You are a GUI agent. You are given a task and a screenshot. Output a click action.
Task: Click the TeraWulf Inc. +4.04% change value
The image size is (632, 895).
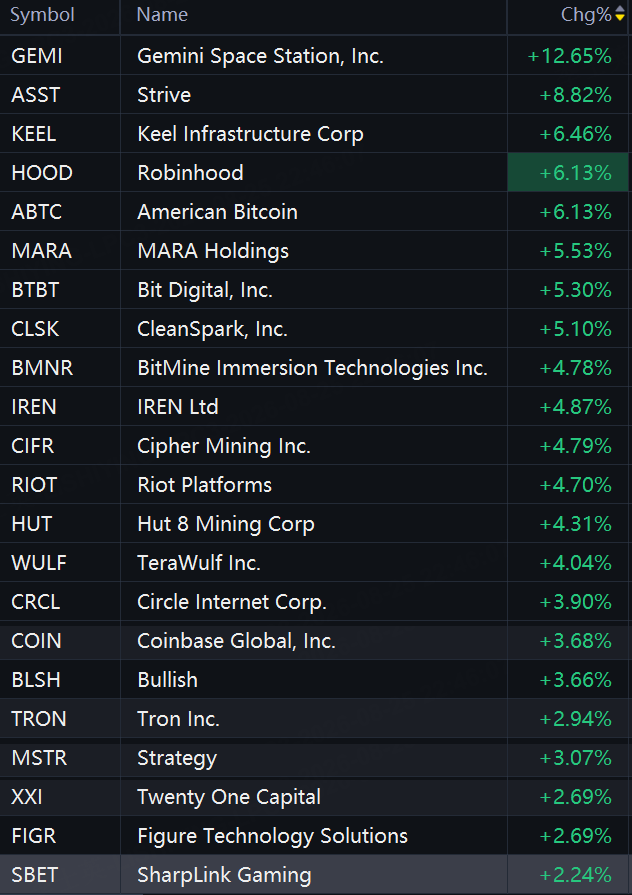[x=575, y=563]
